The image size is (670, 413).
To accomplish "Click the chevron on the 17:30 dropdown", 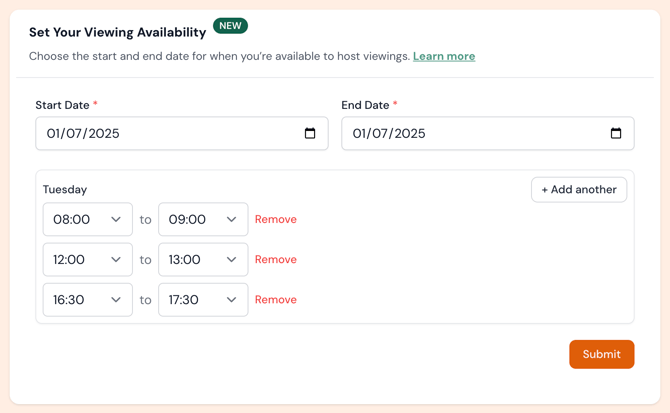I will click(x=231, y=300).
